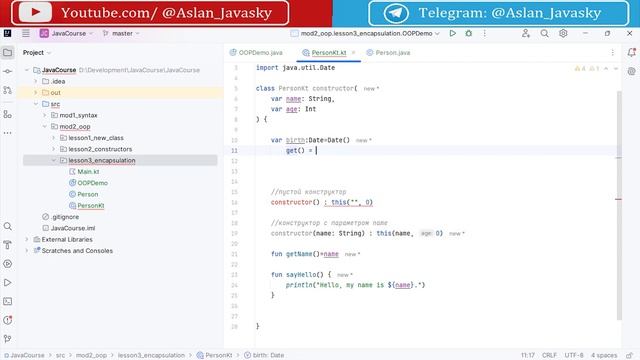Run OOPDemo with the play button
This screenshot has width=640, height=360.
453,33
